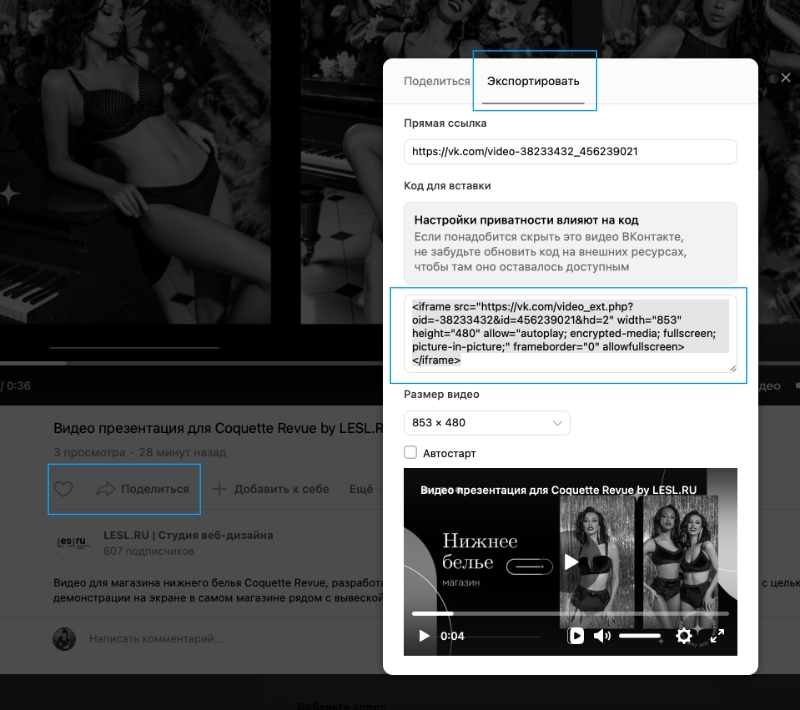Click the LESL.RU channel avatar
800x710 pixels.
pyautogui.click(x=73, y=542)
